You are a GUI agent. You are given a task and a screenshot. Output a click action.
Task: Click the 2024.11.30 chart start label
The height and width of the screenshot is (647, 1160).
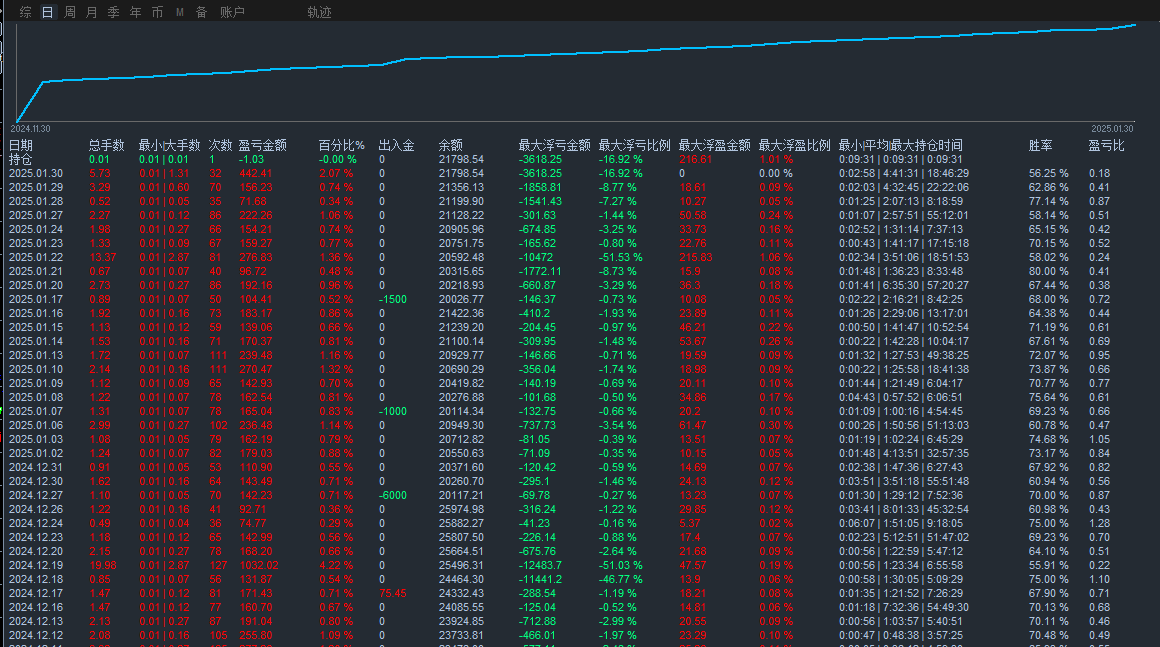30,129
